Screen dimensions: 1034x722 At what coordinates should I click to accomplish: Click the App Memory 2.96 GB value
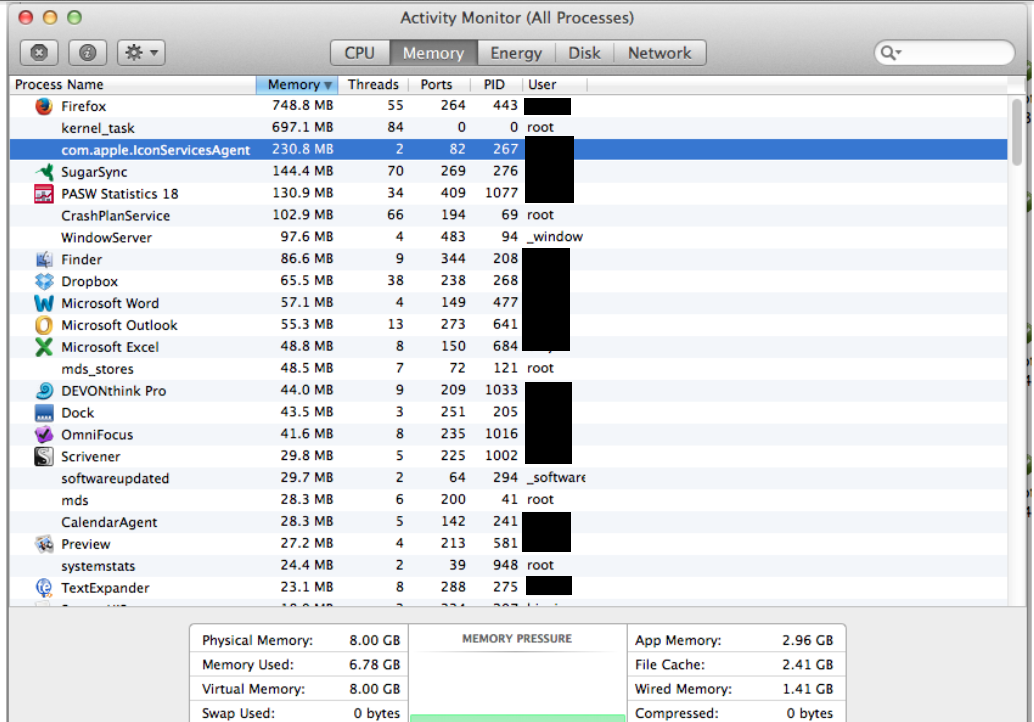point(808,640)
